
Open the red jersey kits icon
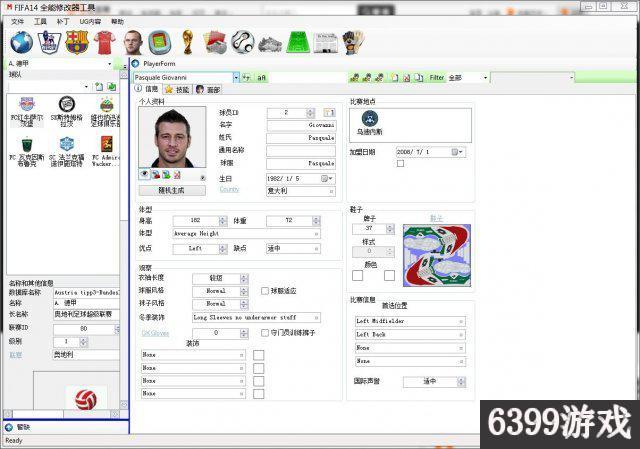tap(105, 42)
